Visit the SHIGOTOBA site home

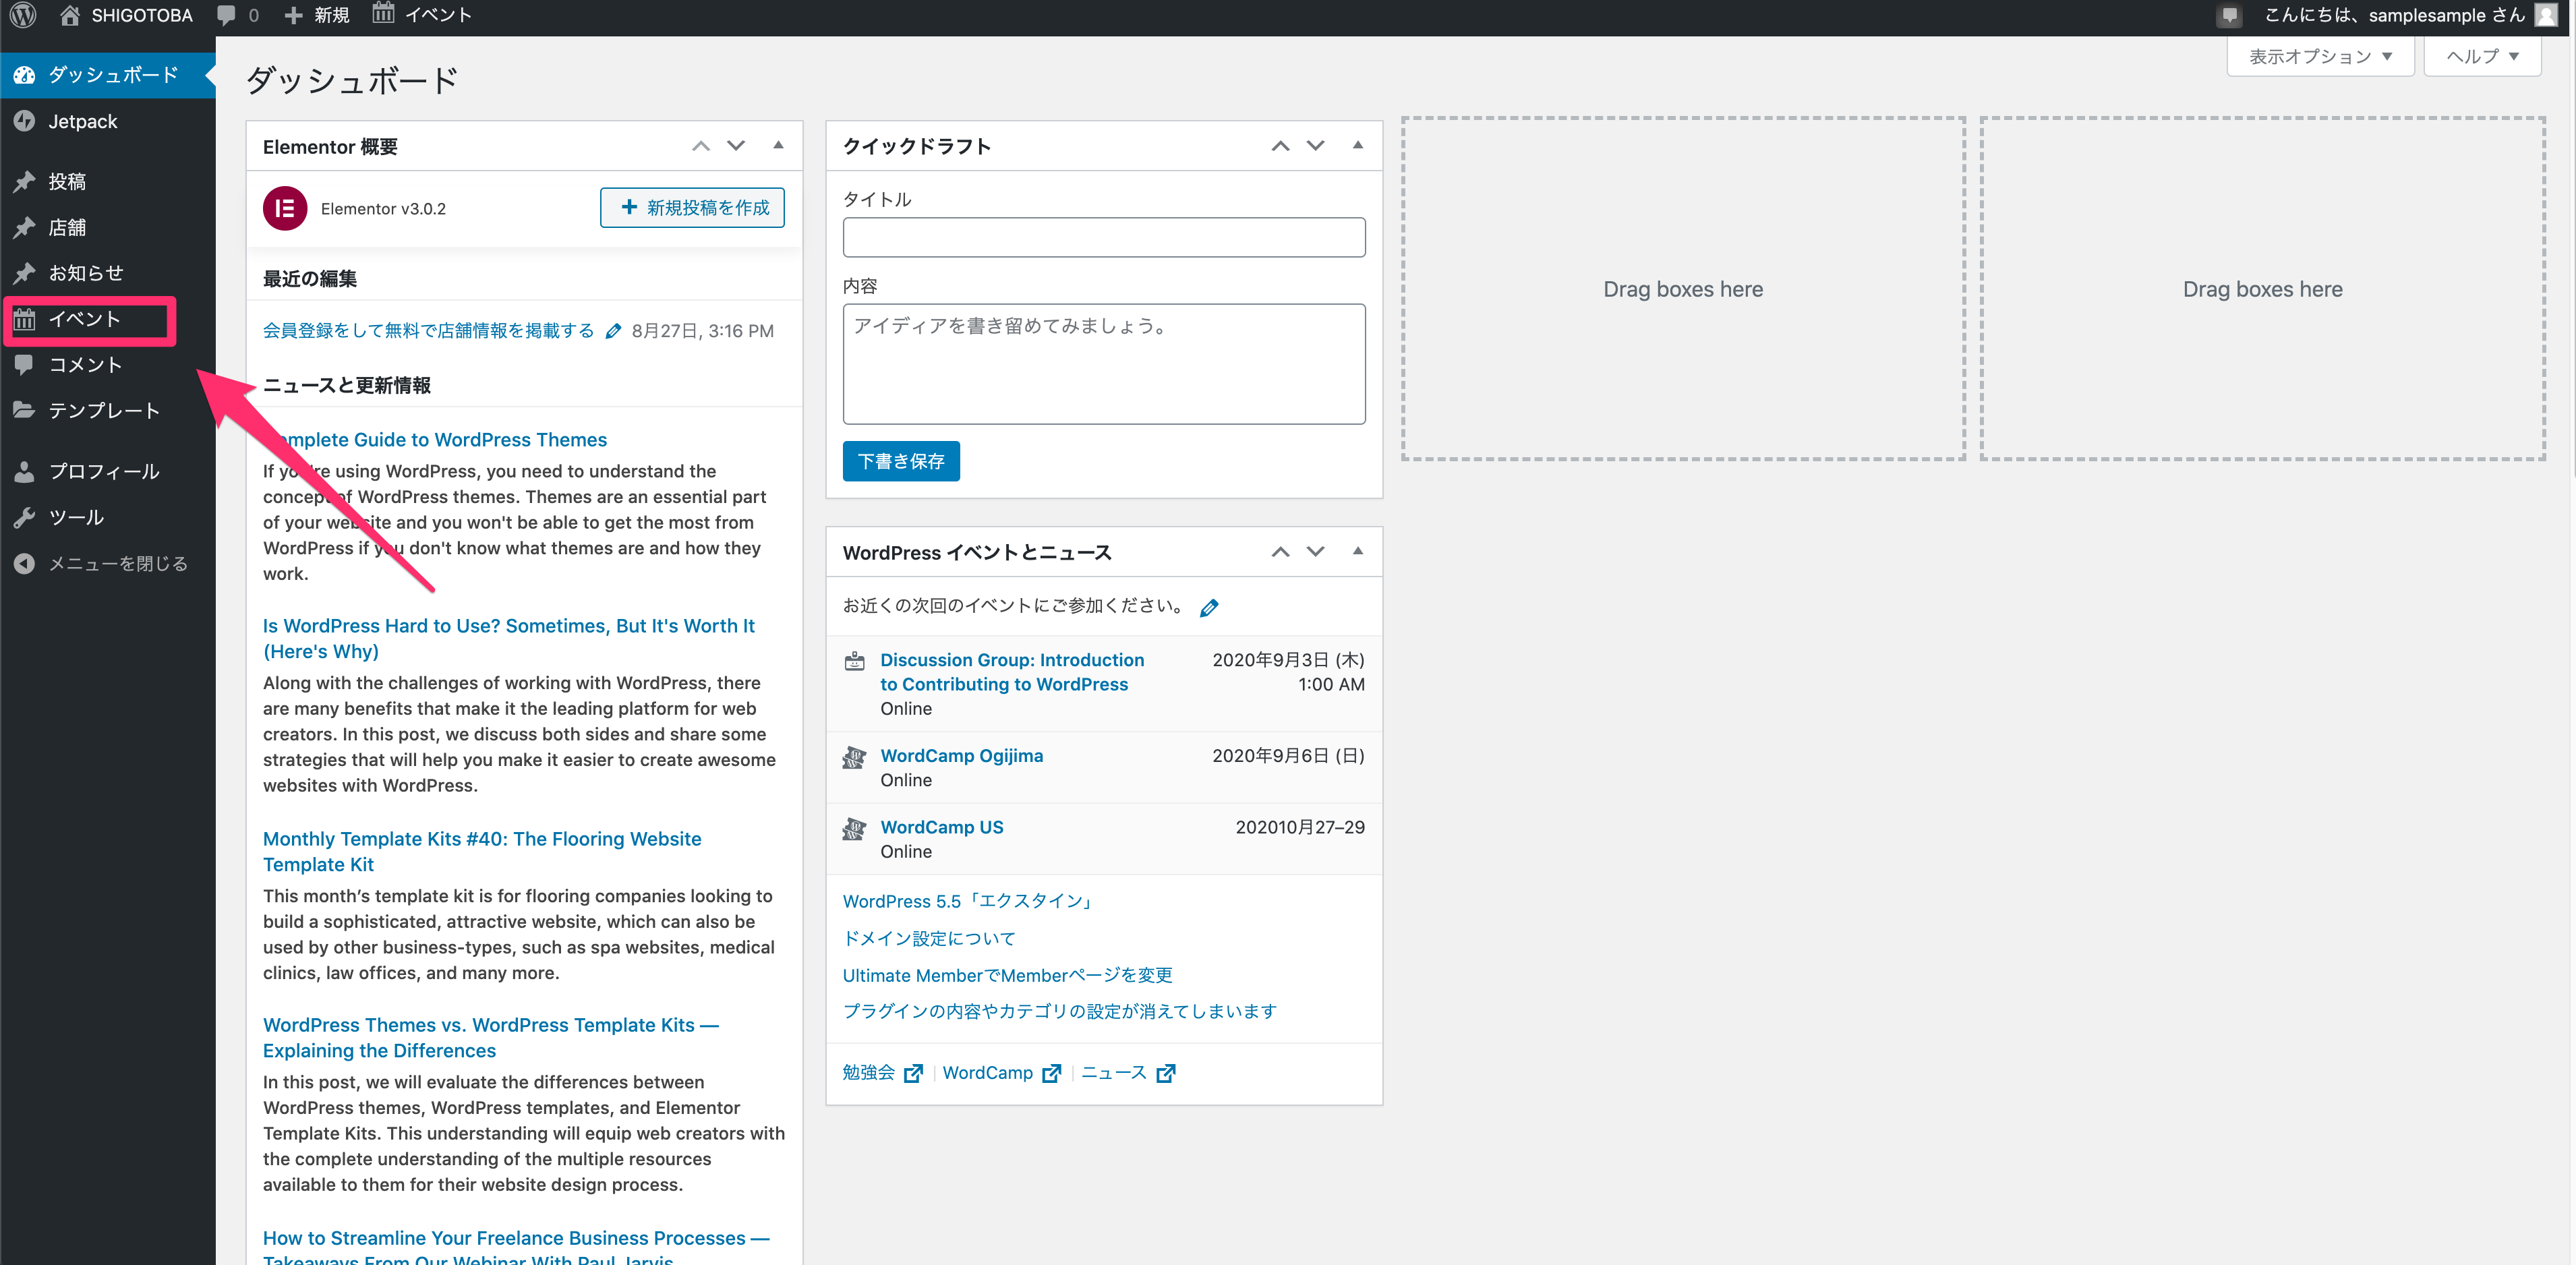pos(126,15)
